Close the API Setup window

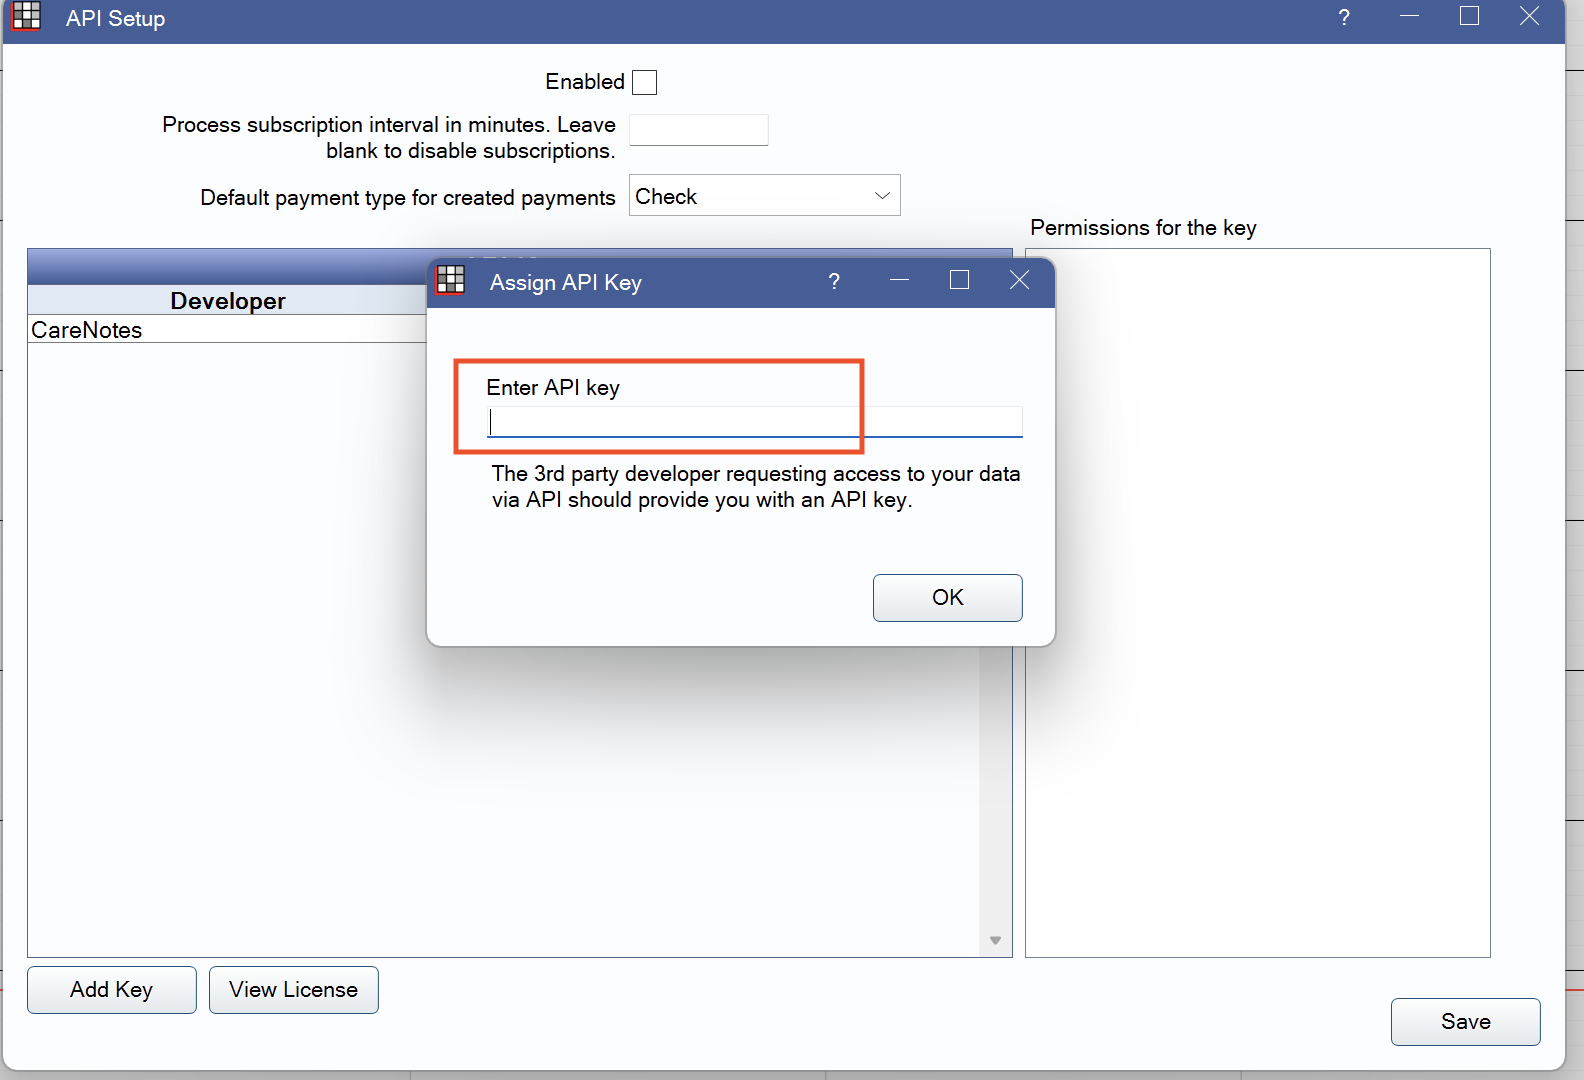(x=1529, y=16)
